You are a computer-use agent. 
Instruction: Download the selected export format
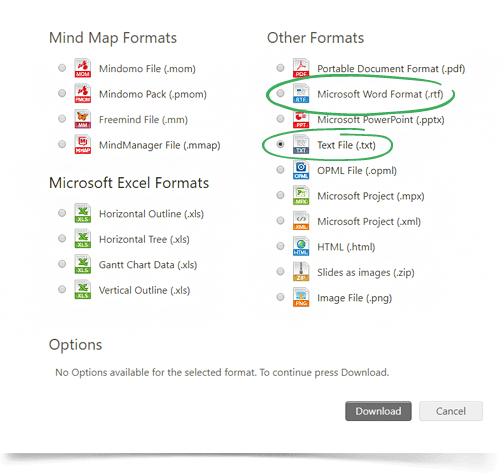coord(378,411)
